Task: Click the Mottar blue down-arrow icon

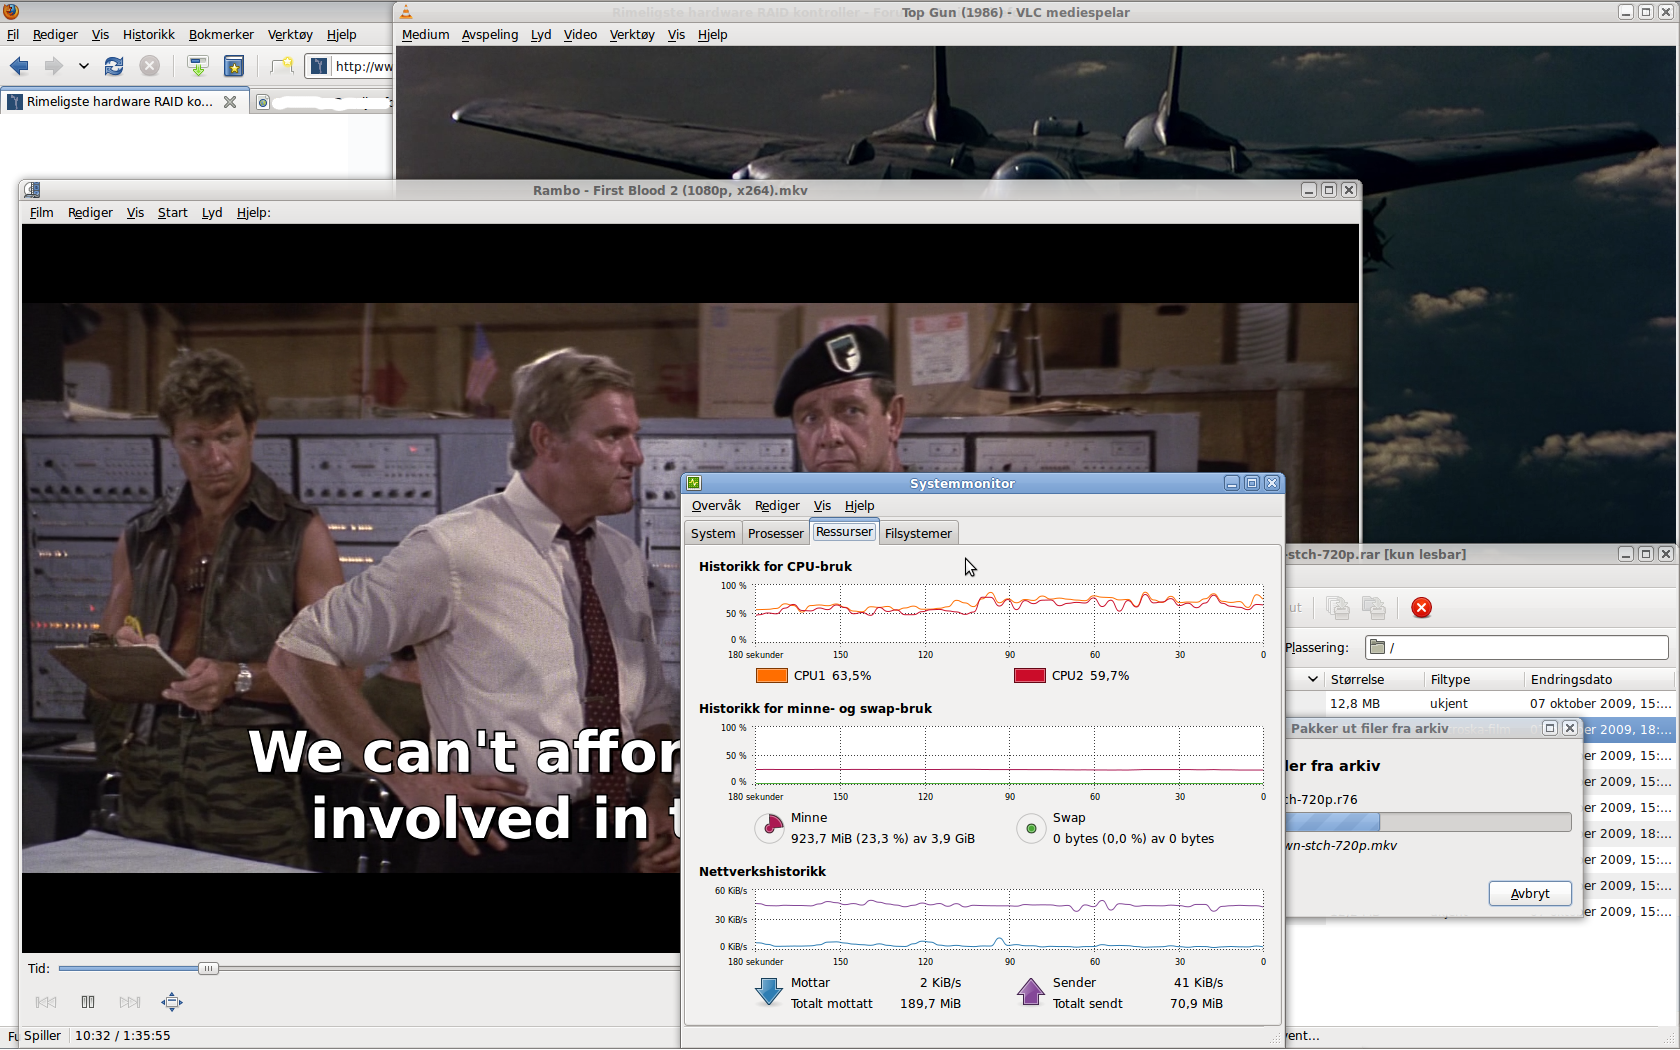Action: (769, 992)
